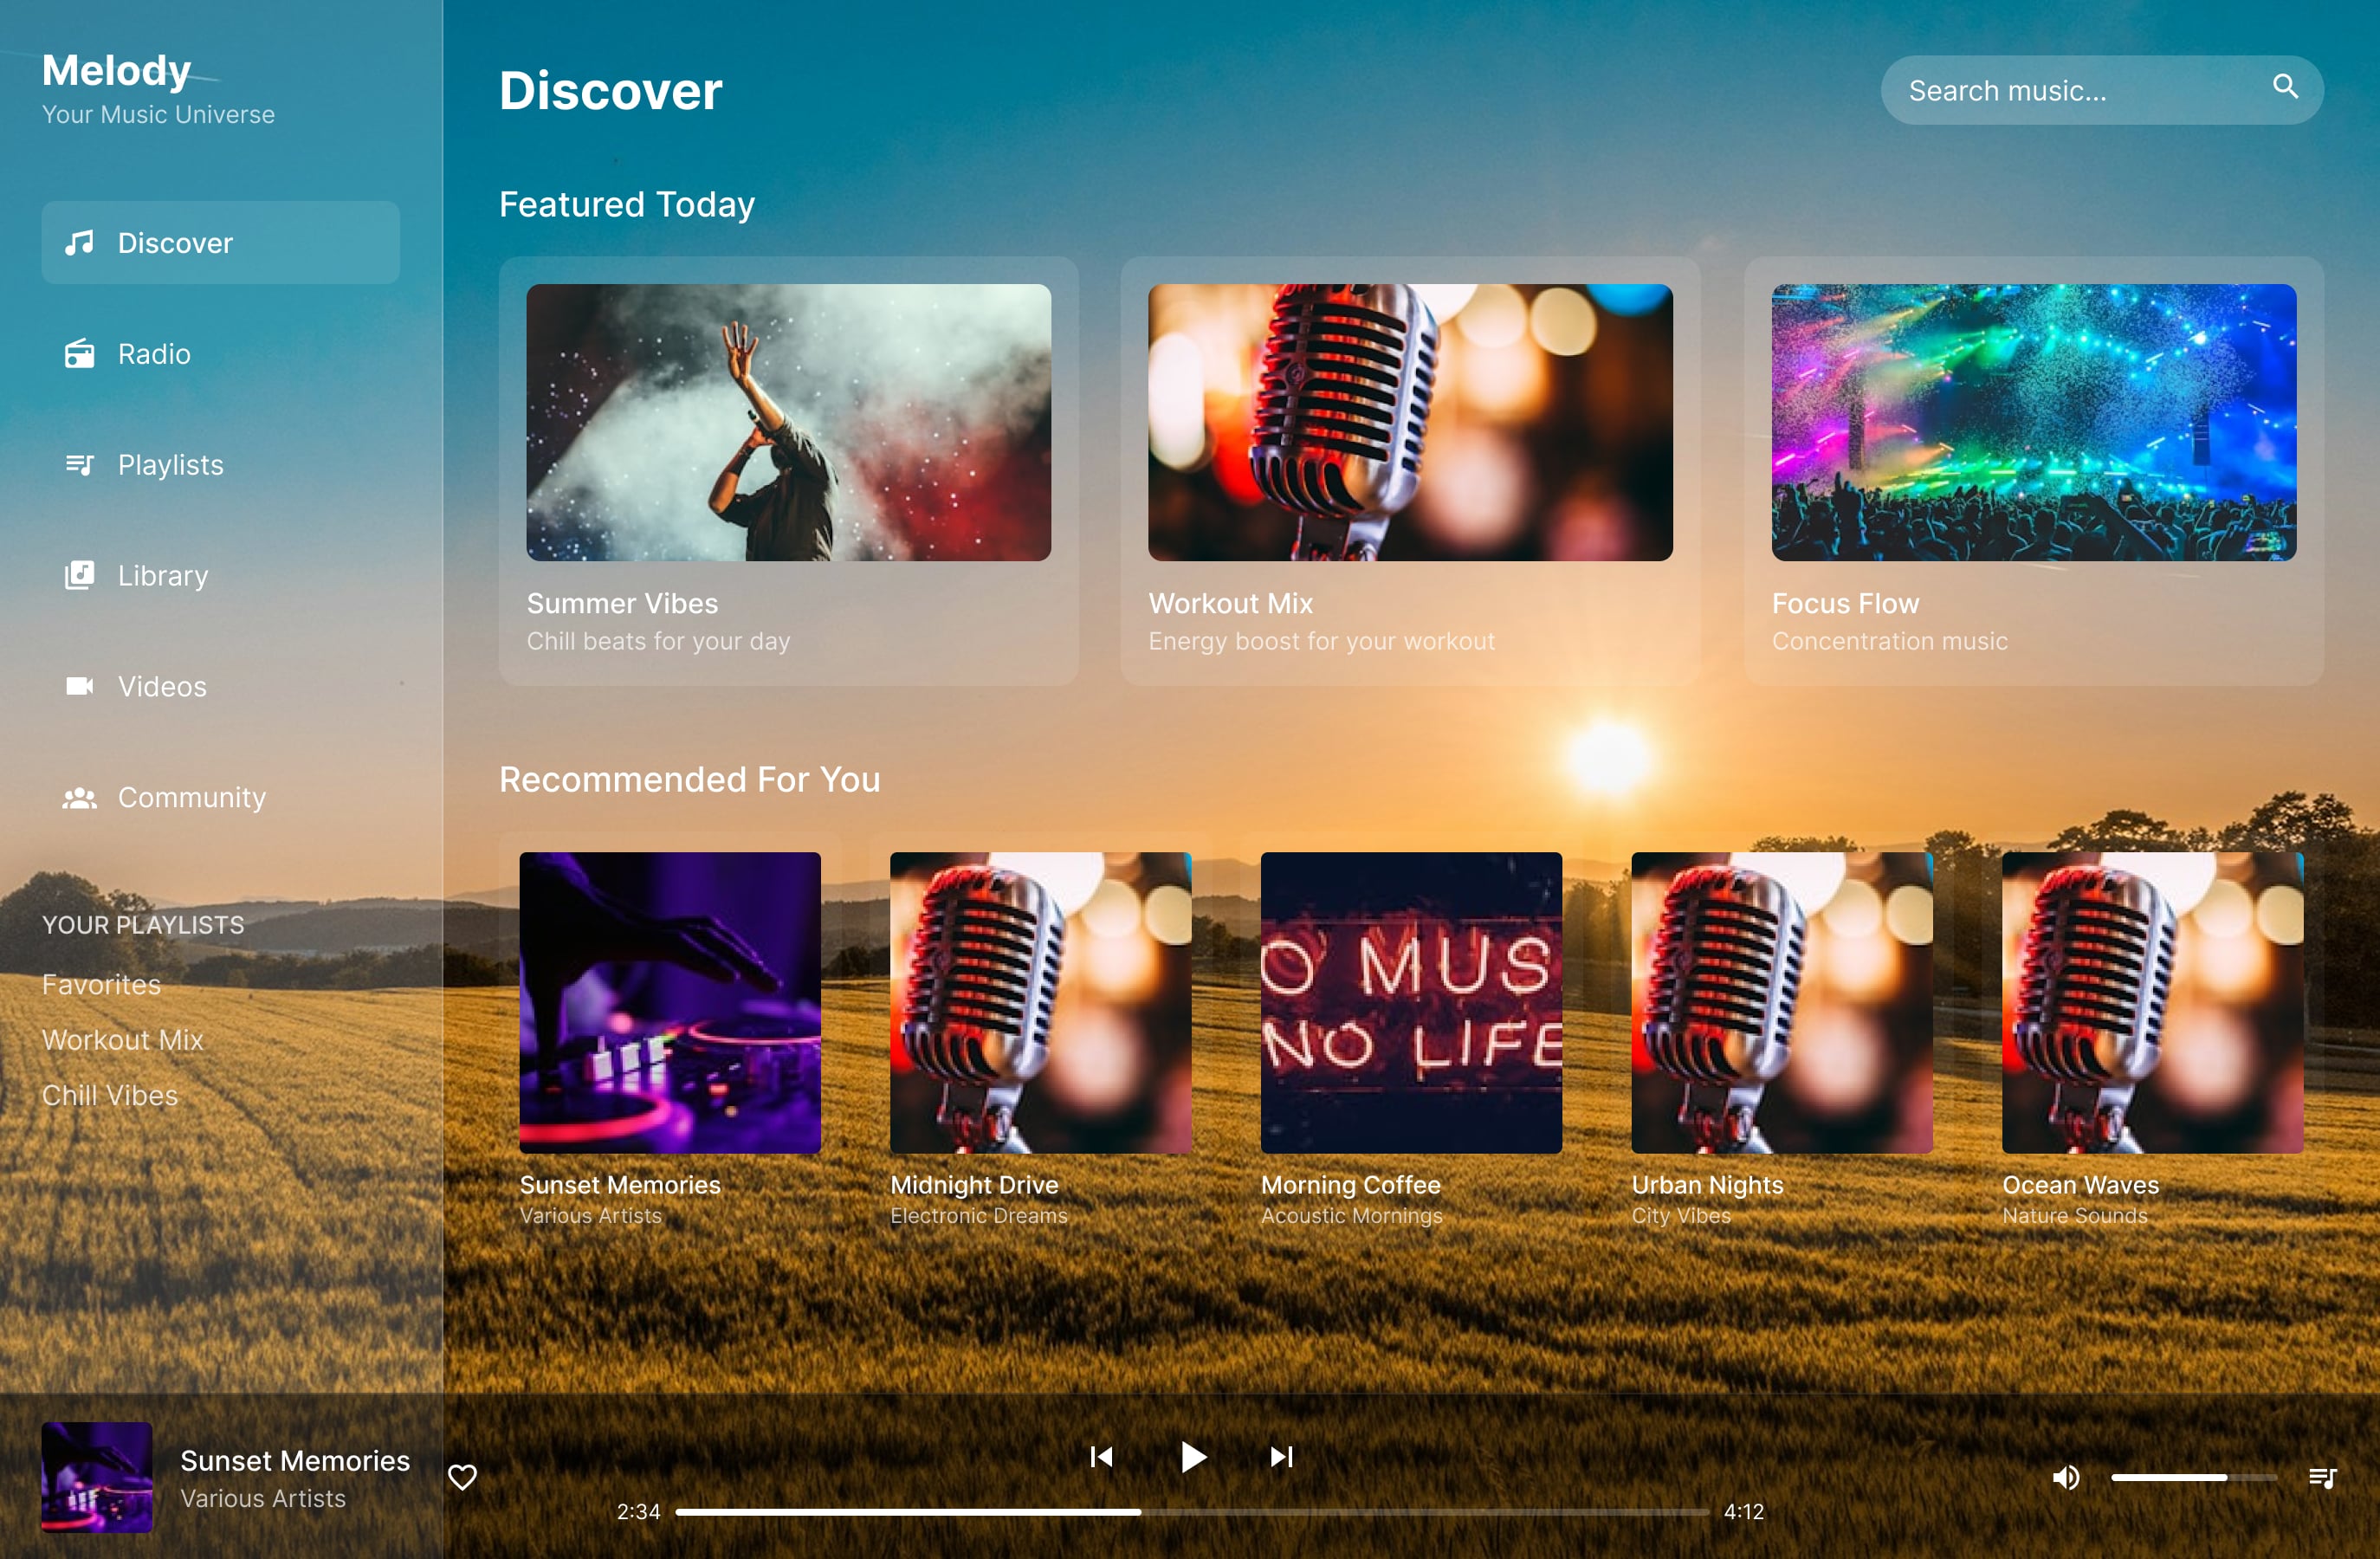Select the Videos icon
2380x1559 pixels.
click(x=80, y=686)
